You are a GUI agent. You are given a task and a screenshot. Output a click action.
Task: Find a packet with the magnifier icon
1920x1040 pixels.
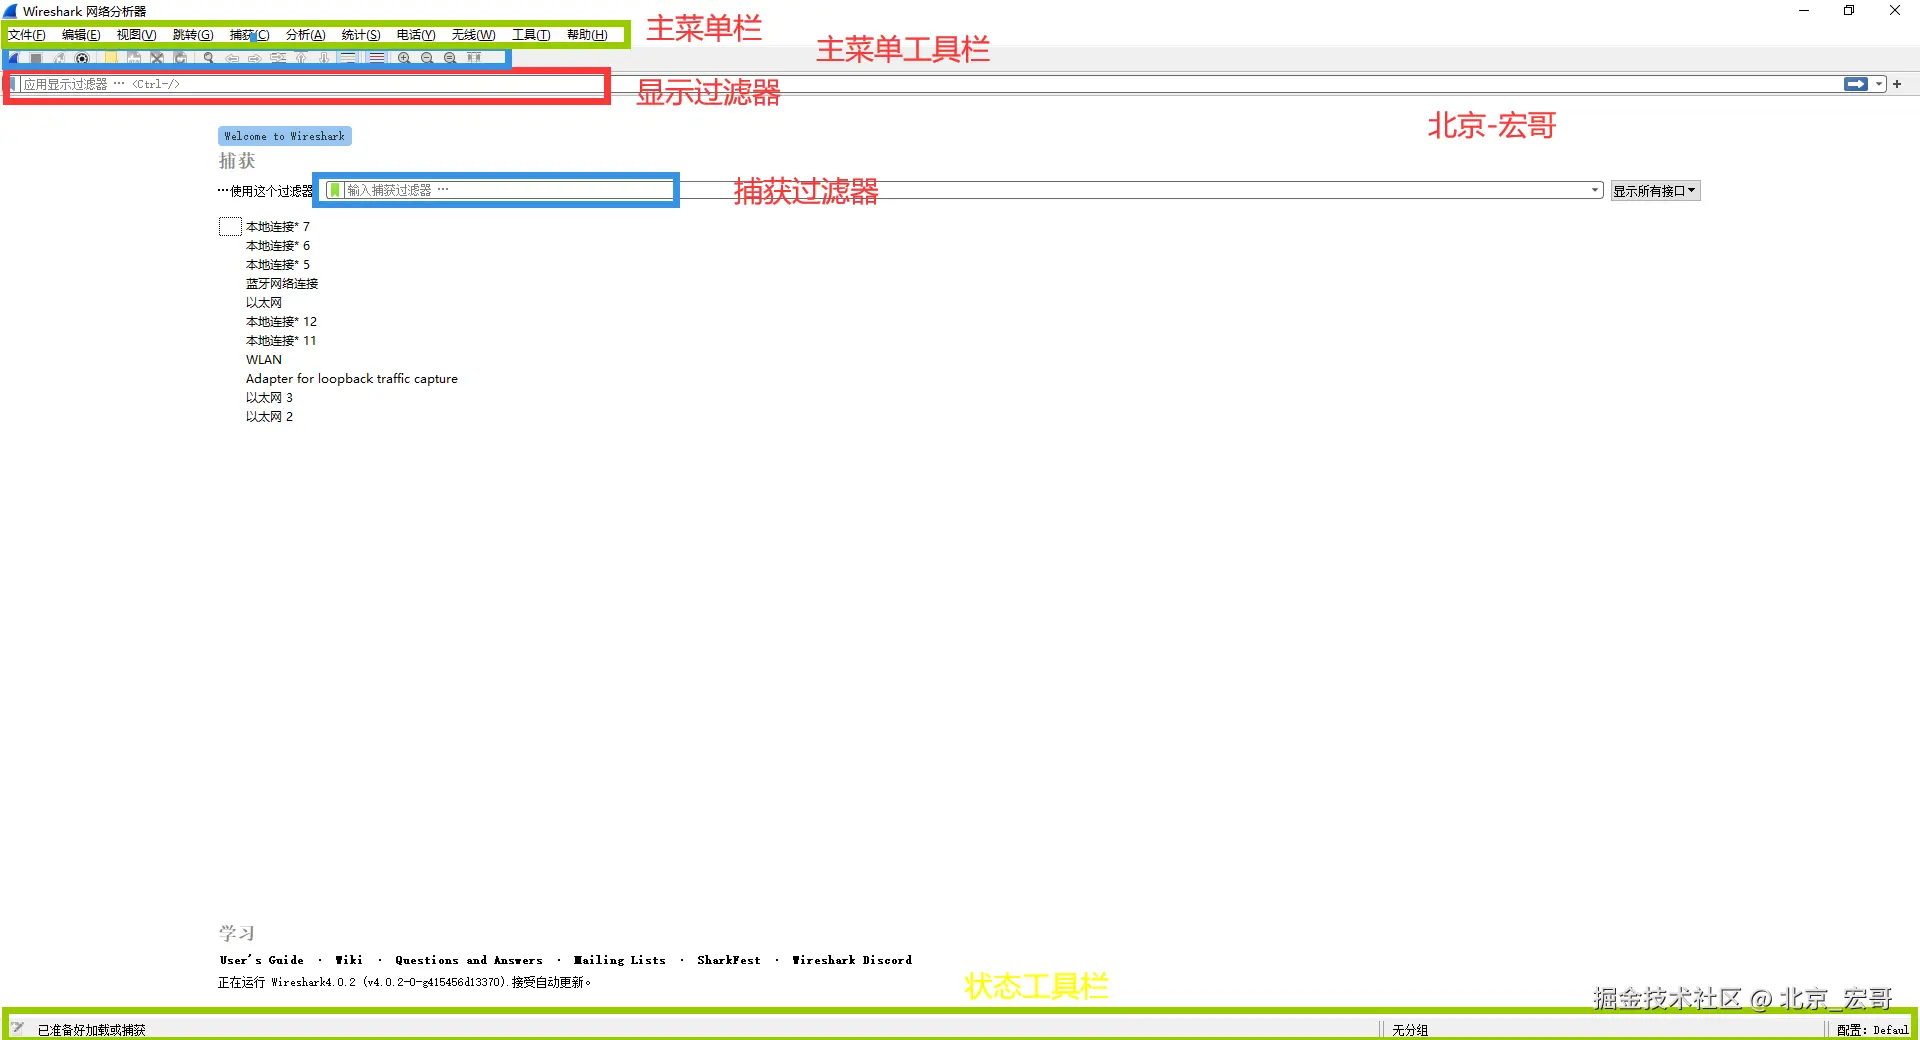point(209,58)
